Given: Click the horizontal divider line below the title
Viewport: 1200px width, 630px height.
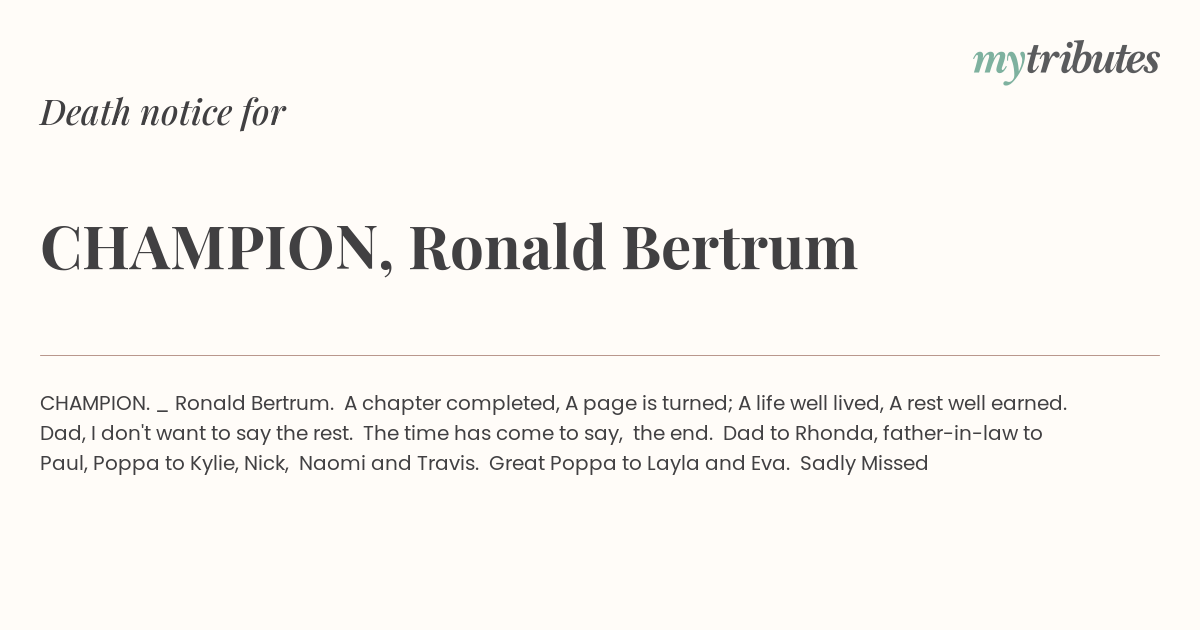Looking at the screenshot, I should click(x=600, y=355).
